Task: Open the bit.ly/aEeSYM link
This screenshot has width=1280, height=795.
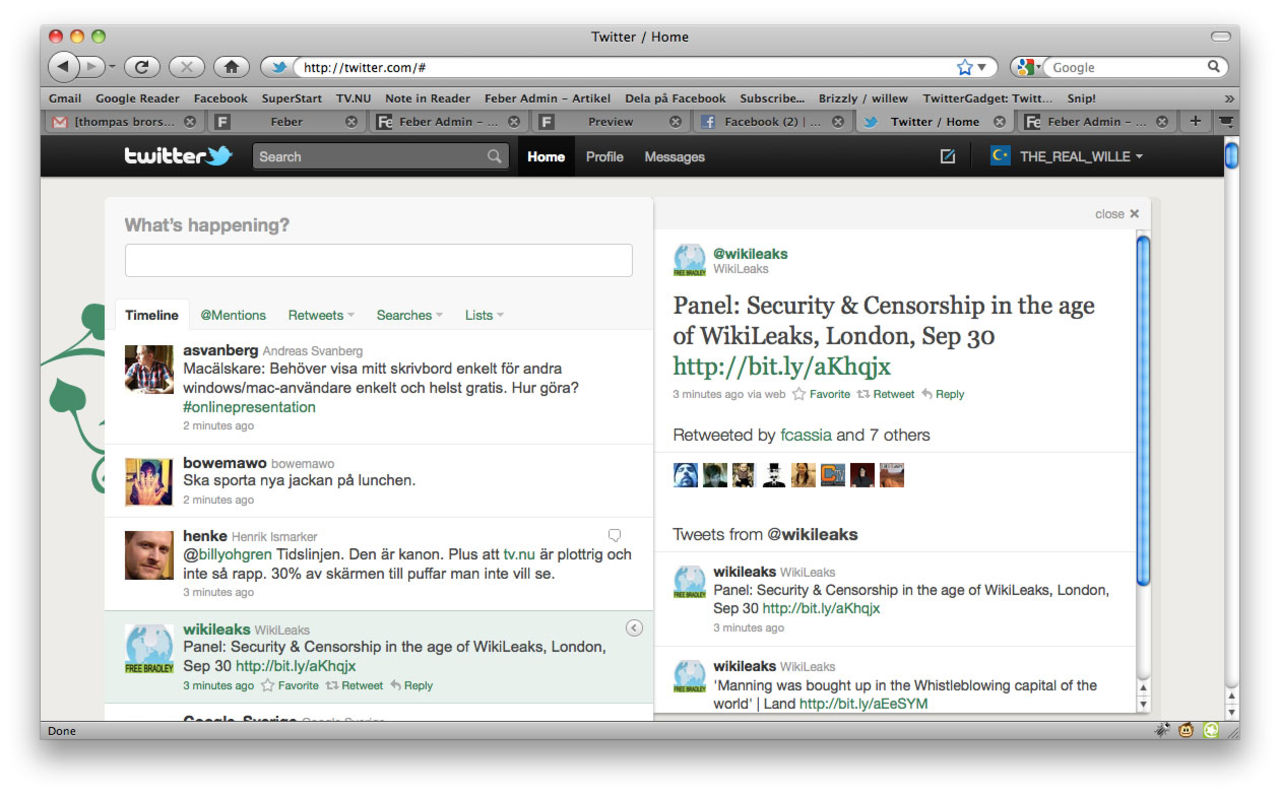Action: pos(864,704)
